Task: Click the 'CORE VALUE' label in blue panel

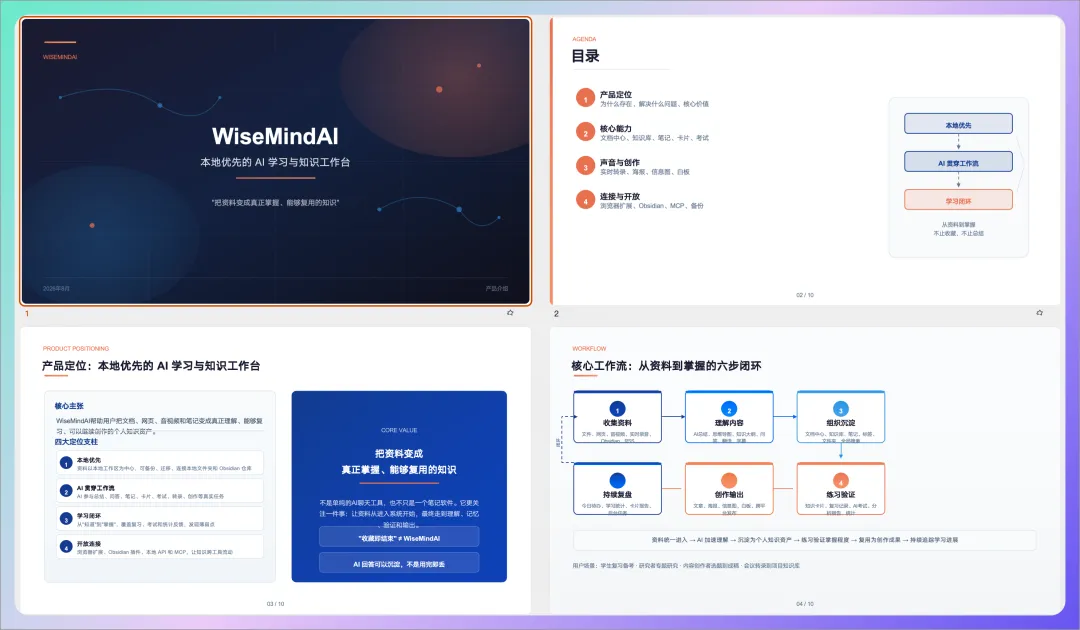Action: 399,430
